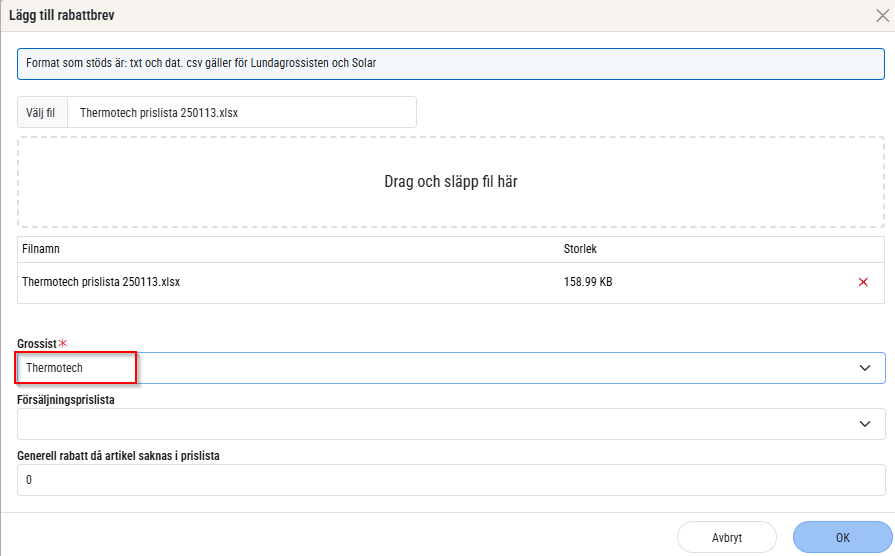Click the Grossist field label

pos(37,343)
